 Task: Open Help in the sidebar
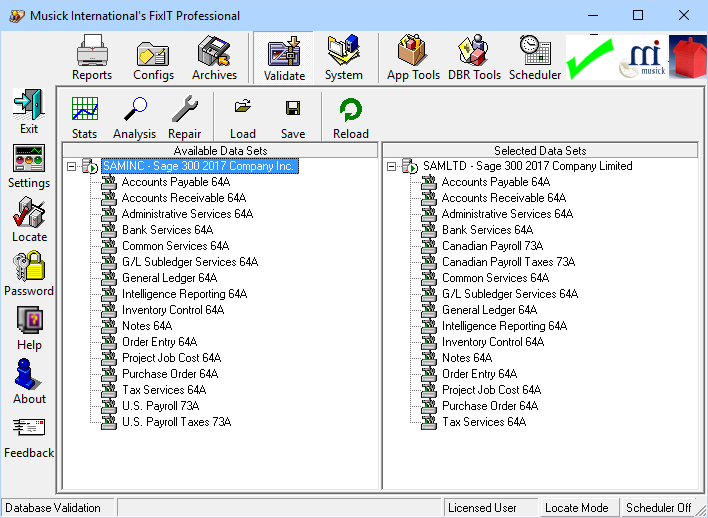[x=29, y=328]
